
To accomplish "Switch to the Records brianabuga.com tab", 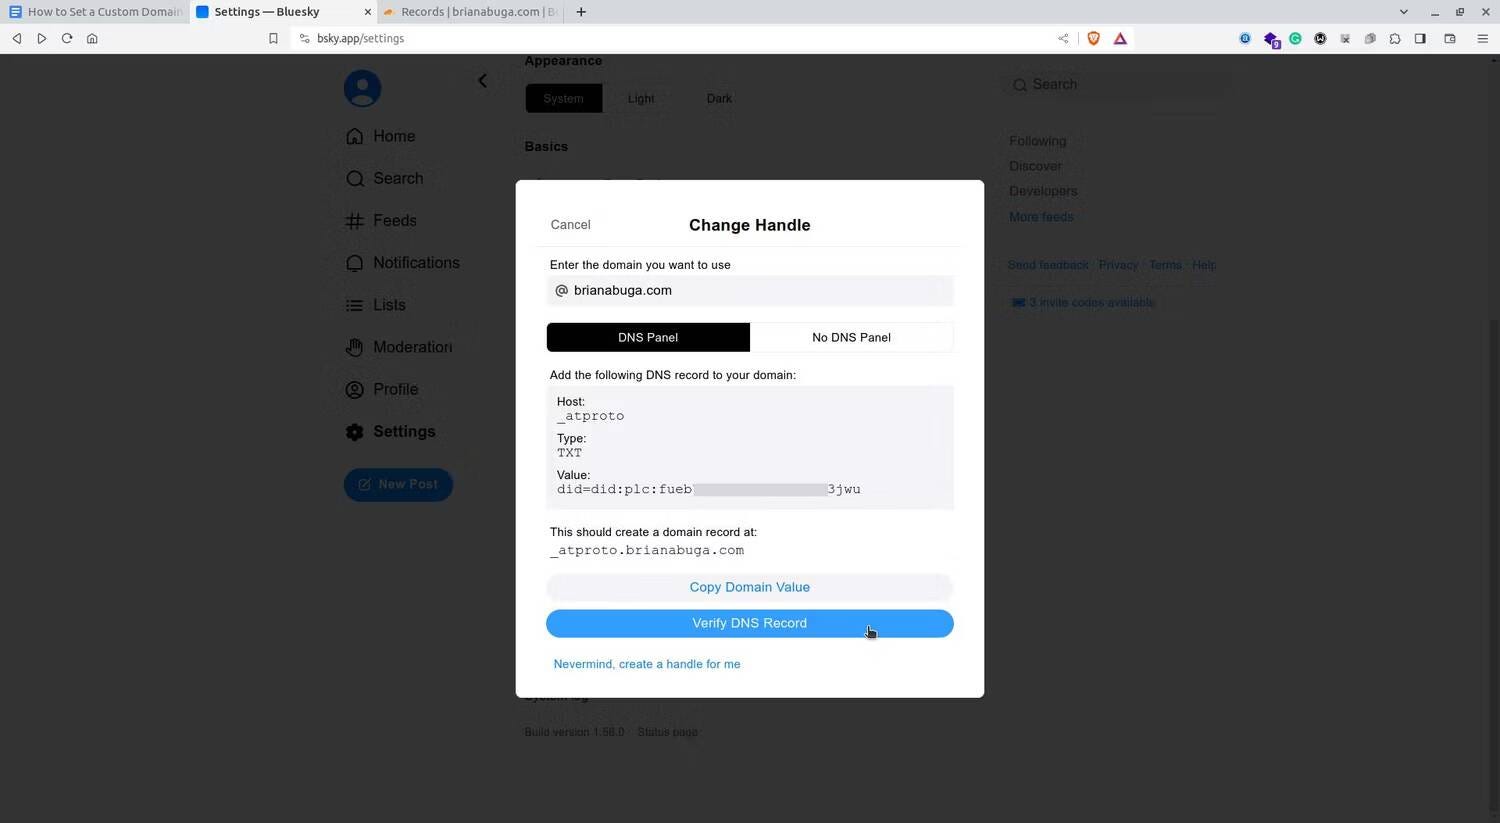I will (470, 12).
